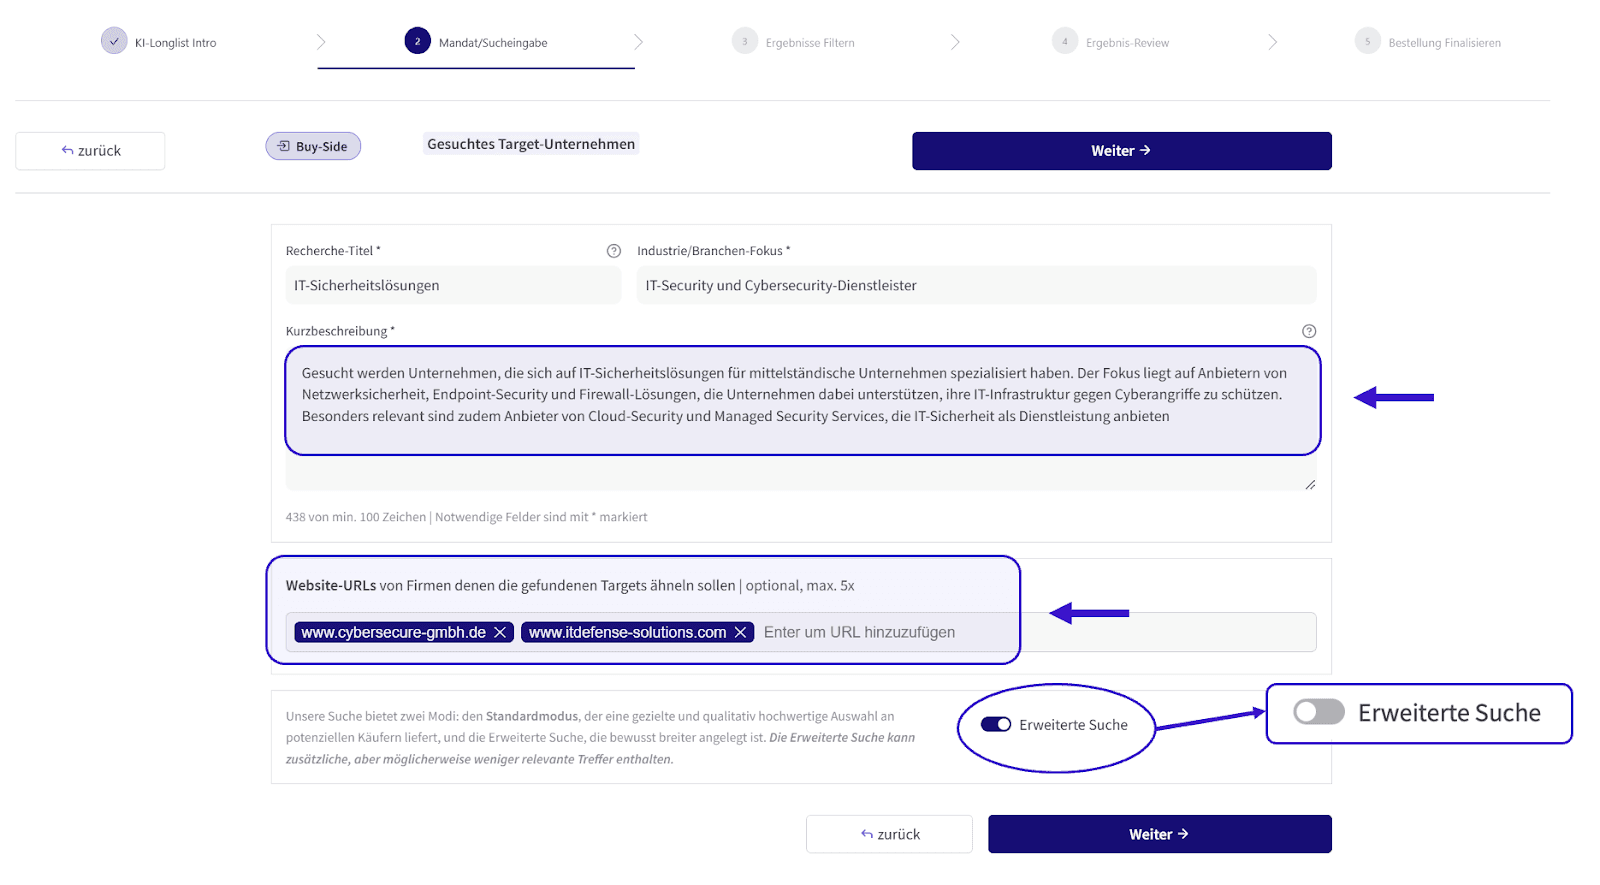The width and height of the screenshot is (1600, 885).
Task: Click the top Weiter button
Action: click(x=1121, y=151)
